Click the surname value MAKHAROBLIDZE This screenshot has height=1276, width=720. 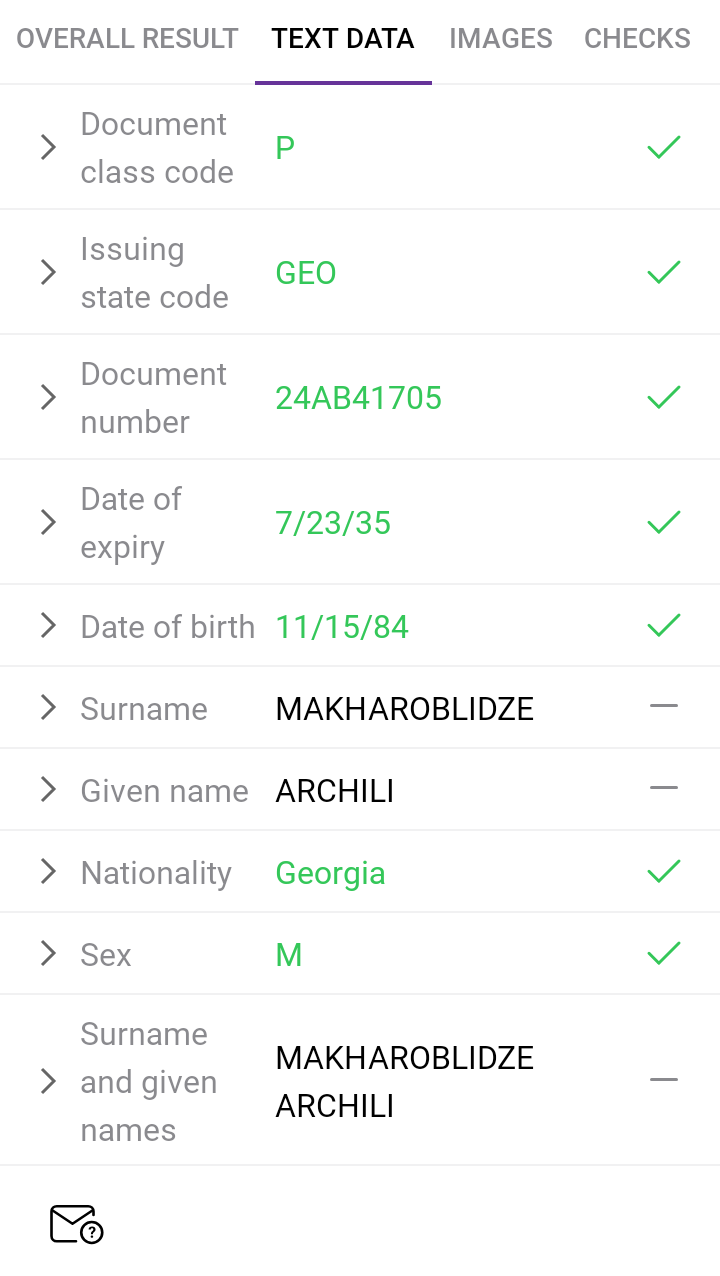coord(404,709)
